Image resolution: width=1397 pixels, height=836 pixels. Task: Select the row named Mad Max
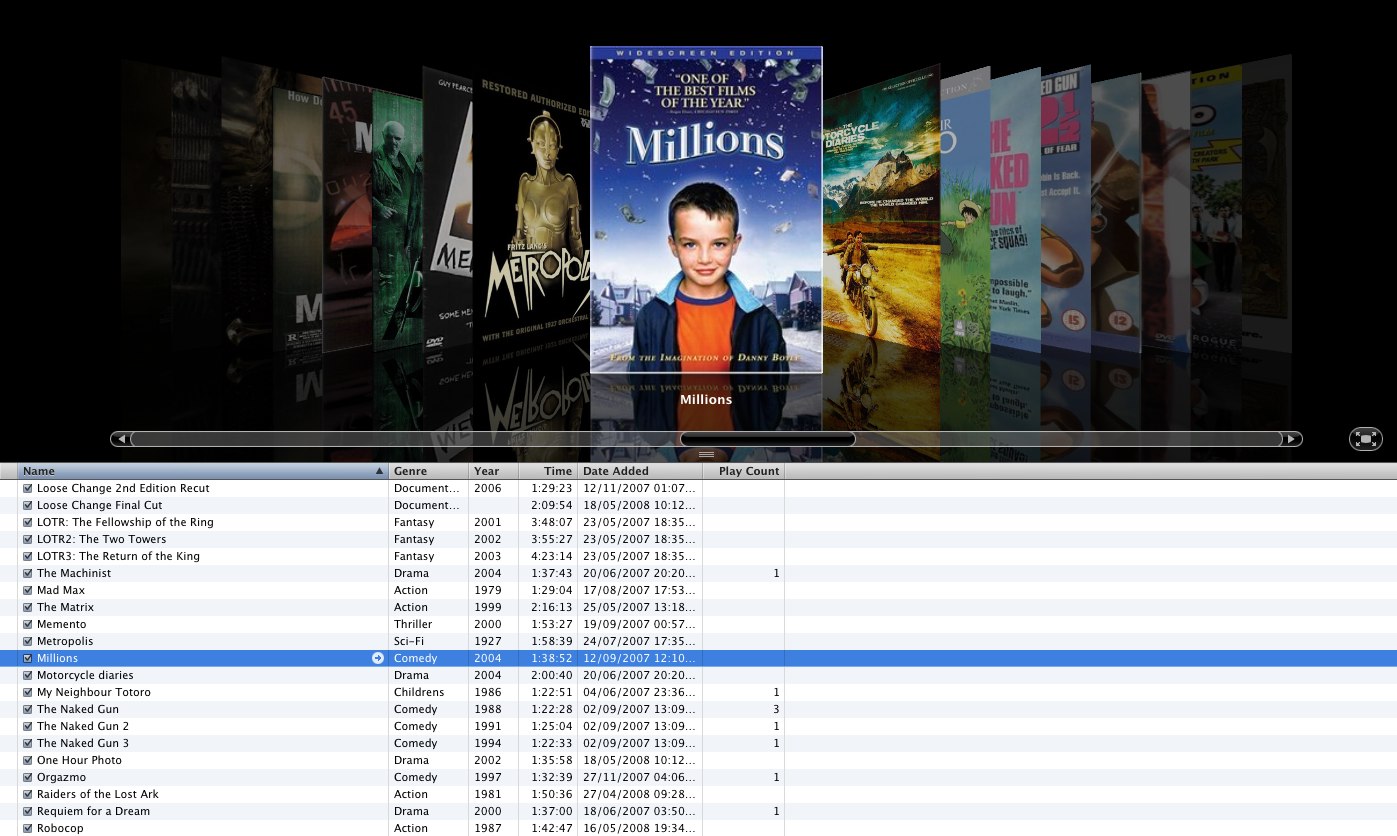698,590
